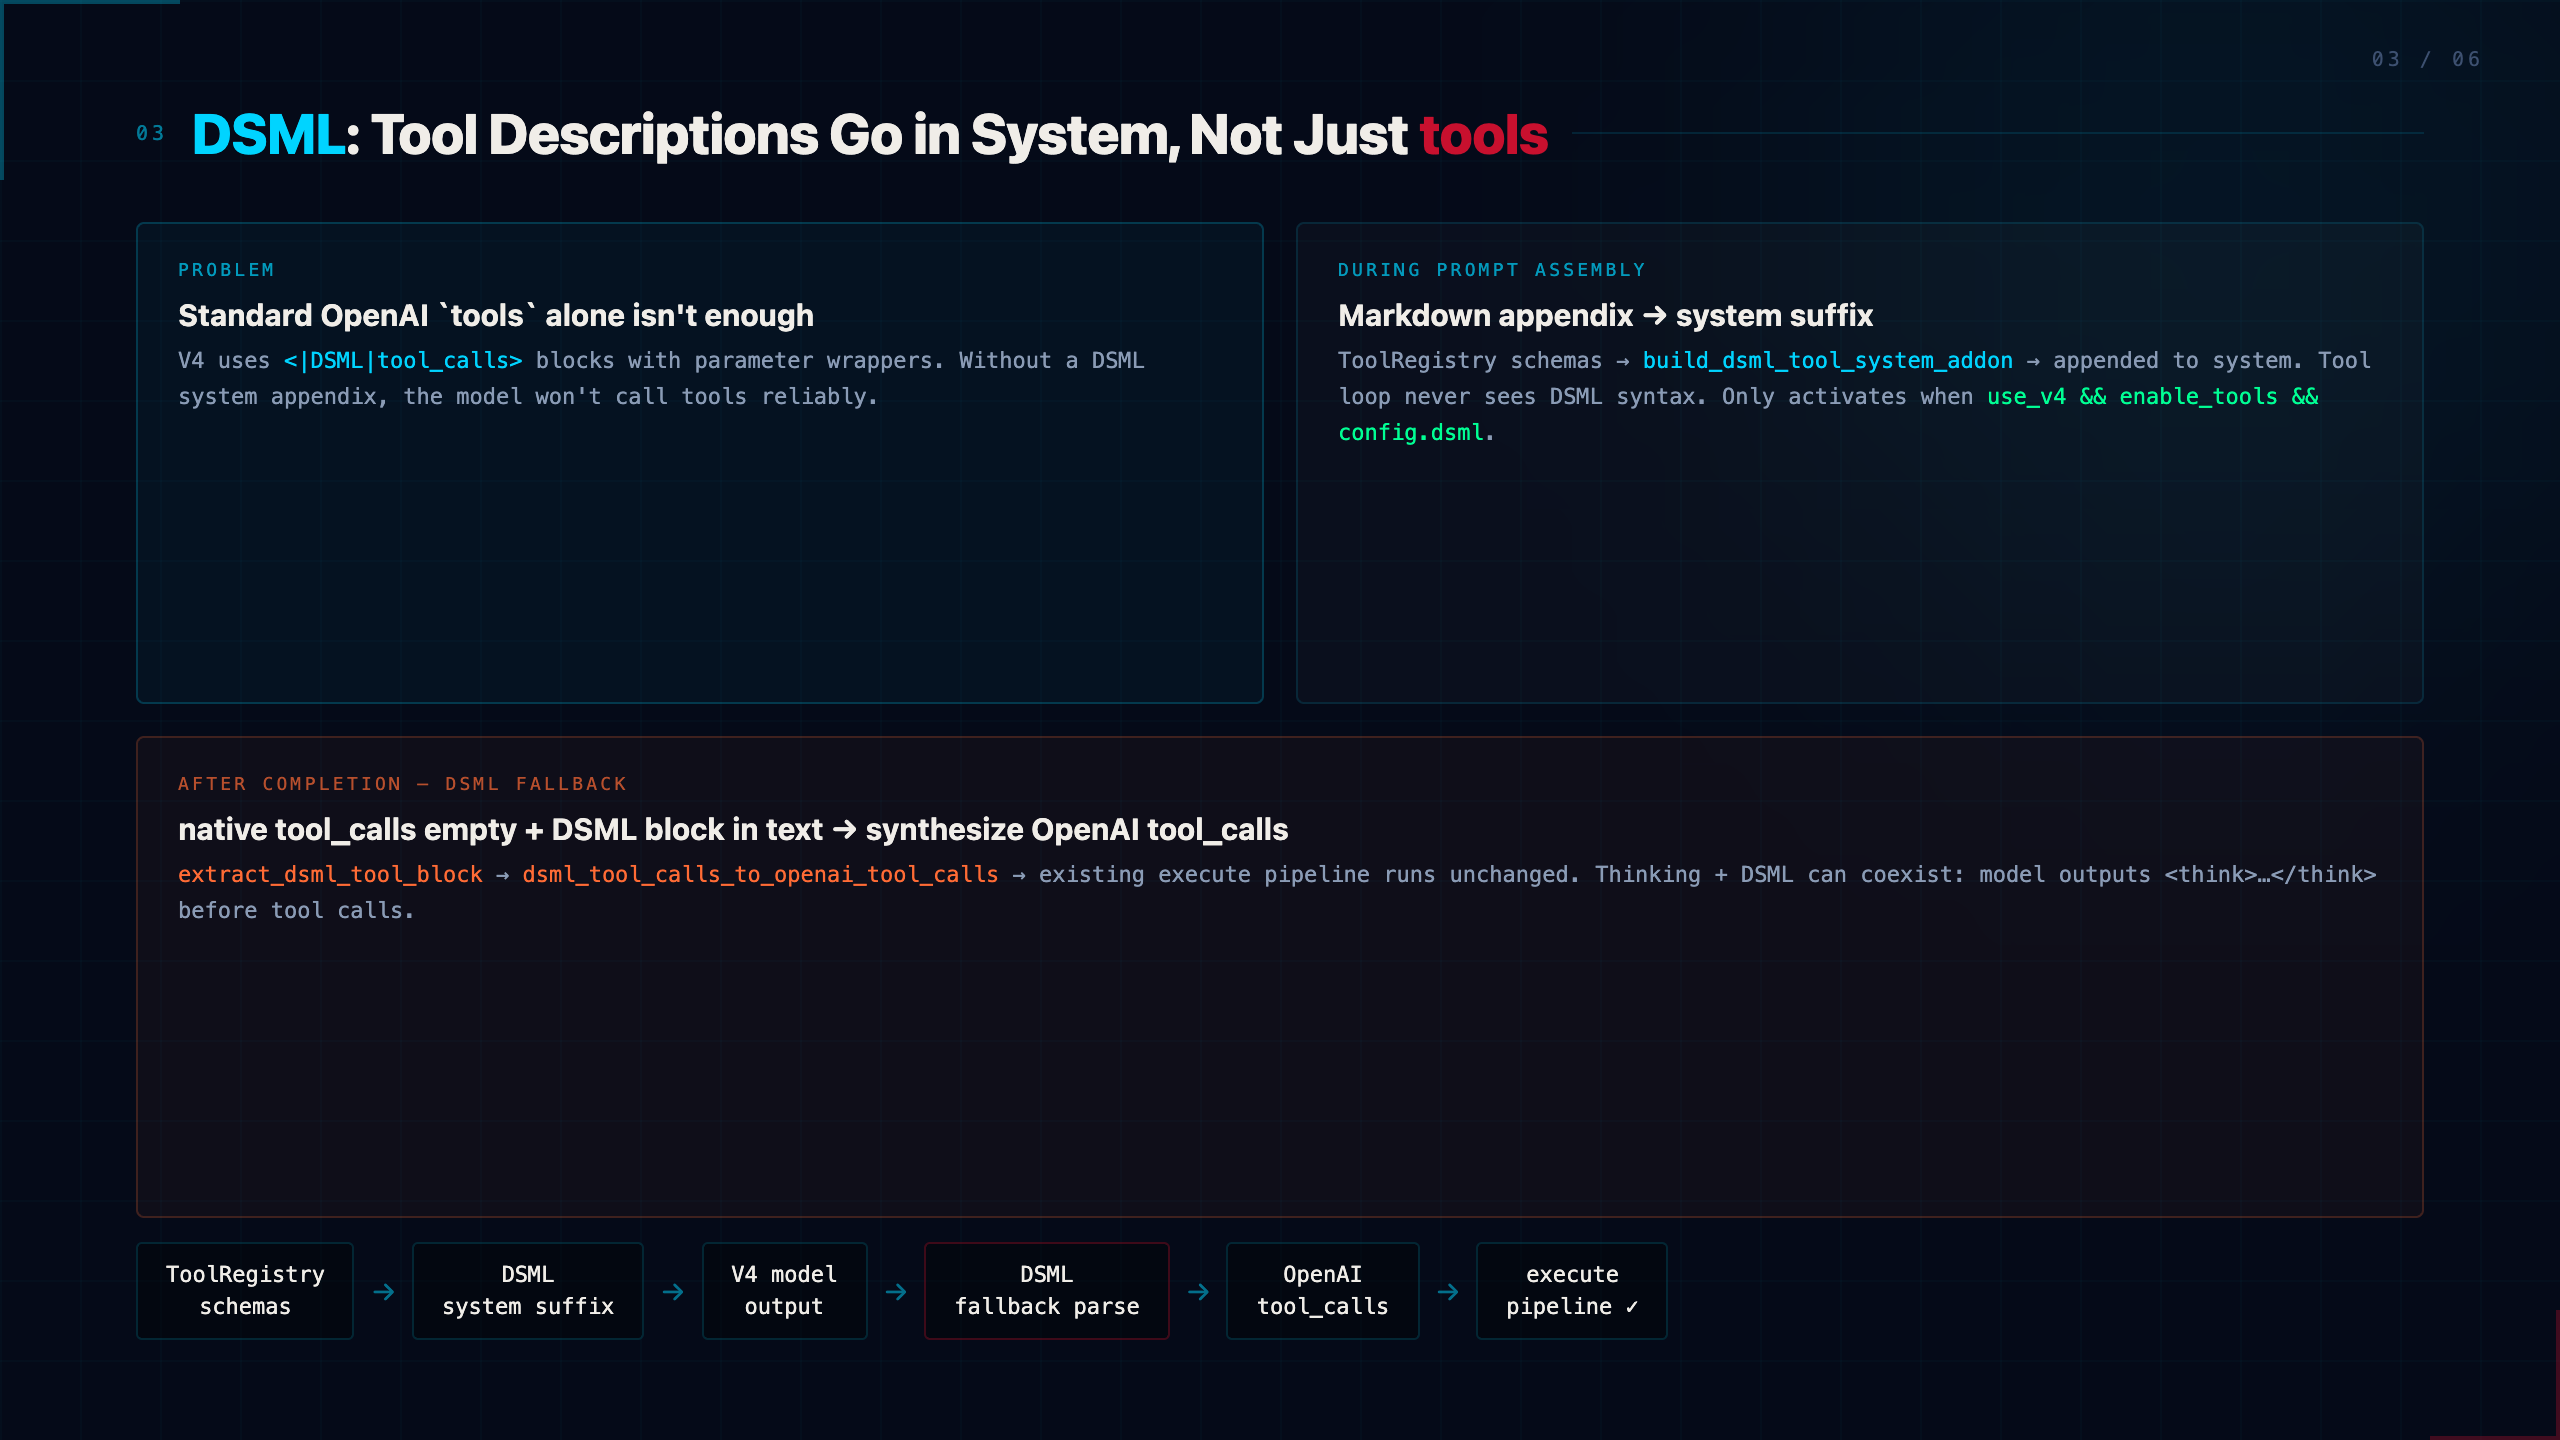Click the small "03" section number beside the title

pyautogui.click(x=150, y=133)
